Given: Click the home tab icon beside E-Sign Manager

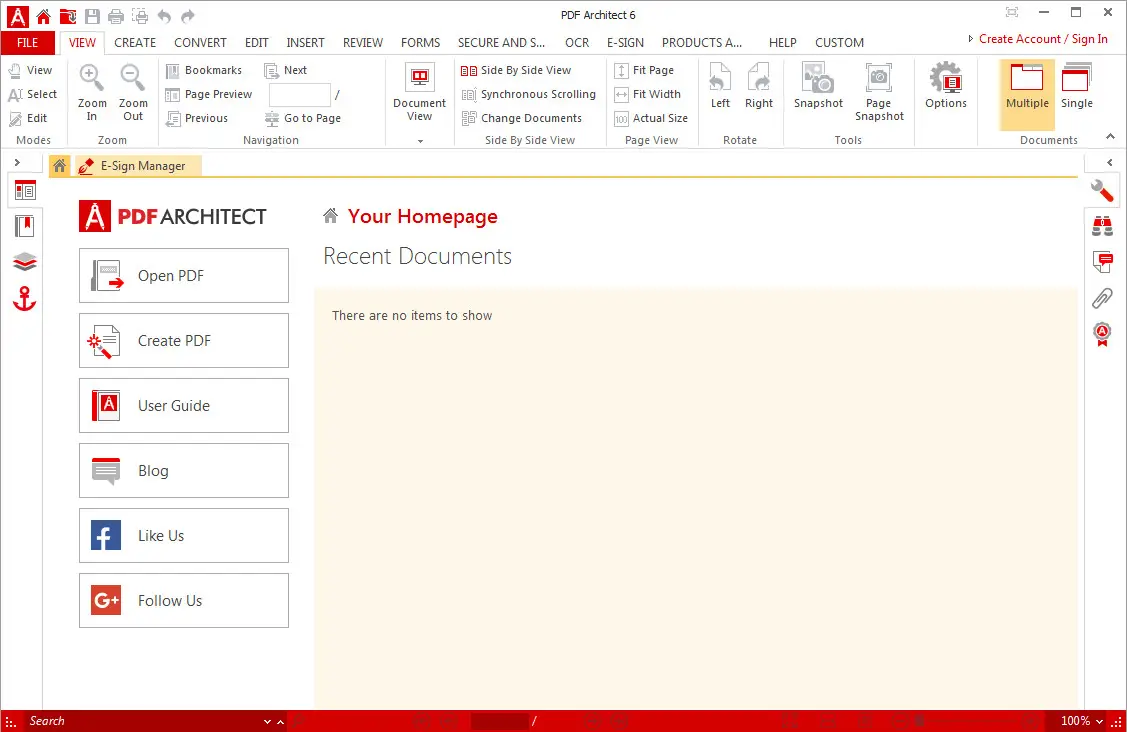Looking at the screenshot, I should coord(60,166).
